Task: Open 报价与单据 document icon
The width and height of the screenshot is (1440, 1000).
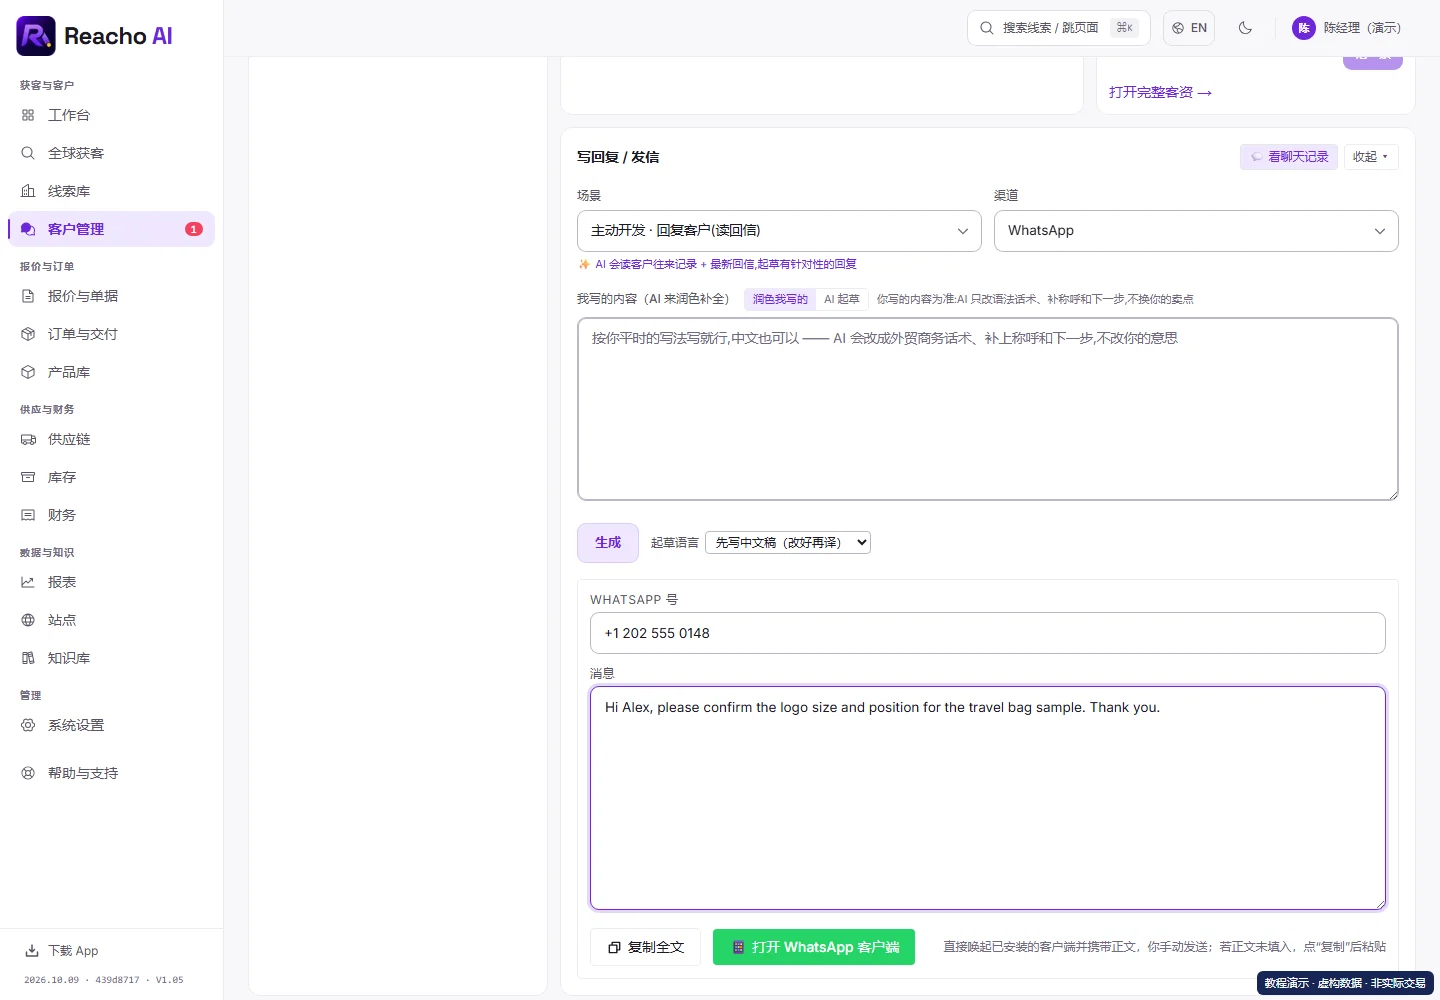Action: point(28,296)
